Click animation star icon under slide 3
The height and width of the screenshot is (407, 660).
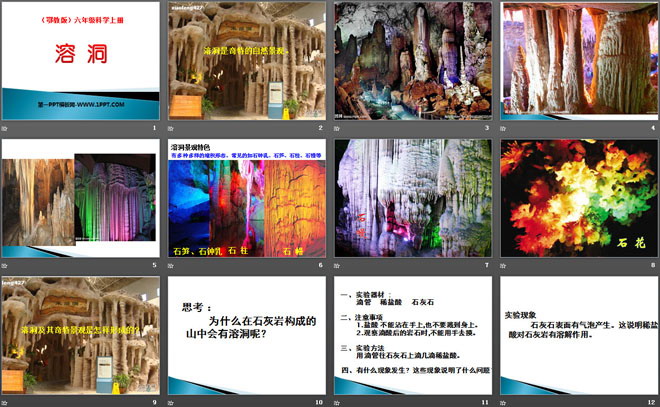(337, 128)
